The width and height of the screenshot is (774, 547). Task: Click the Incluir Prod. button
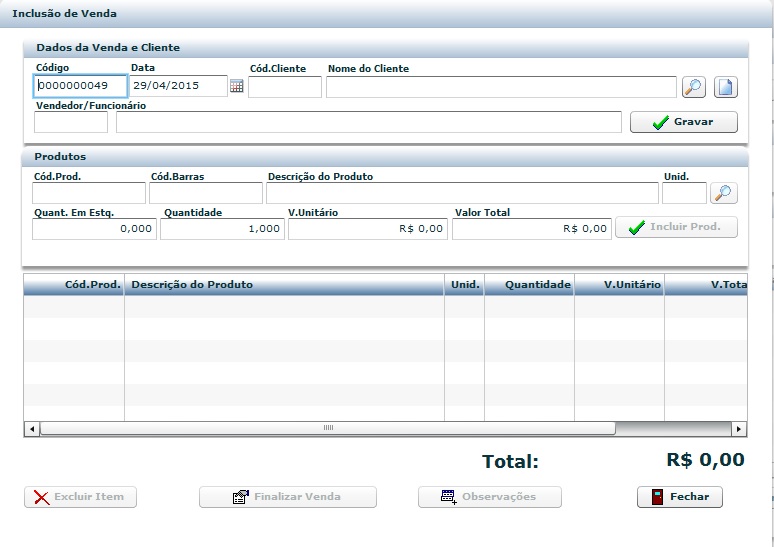click(x=676, y=227)
